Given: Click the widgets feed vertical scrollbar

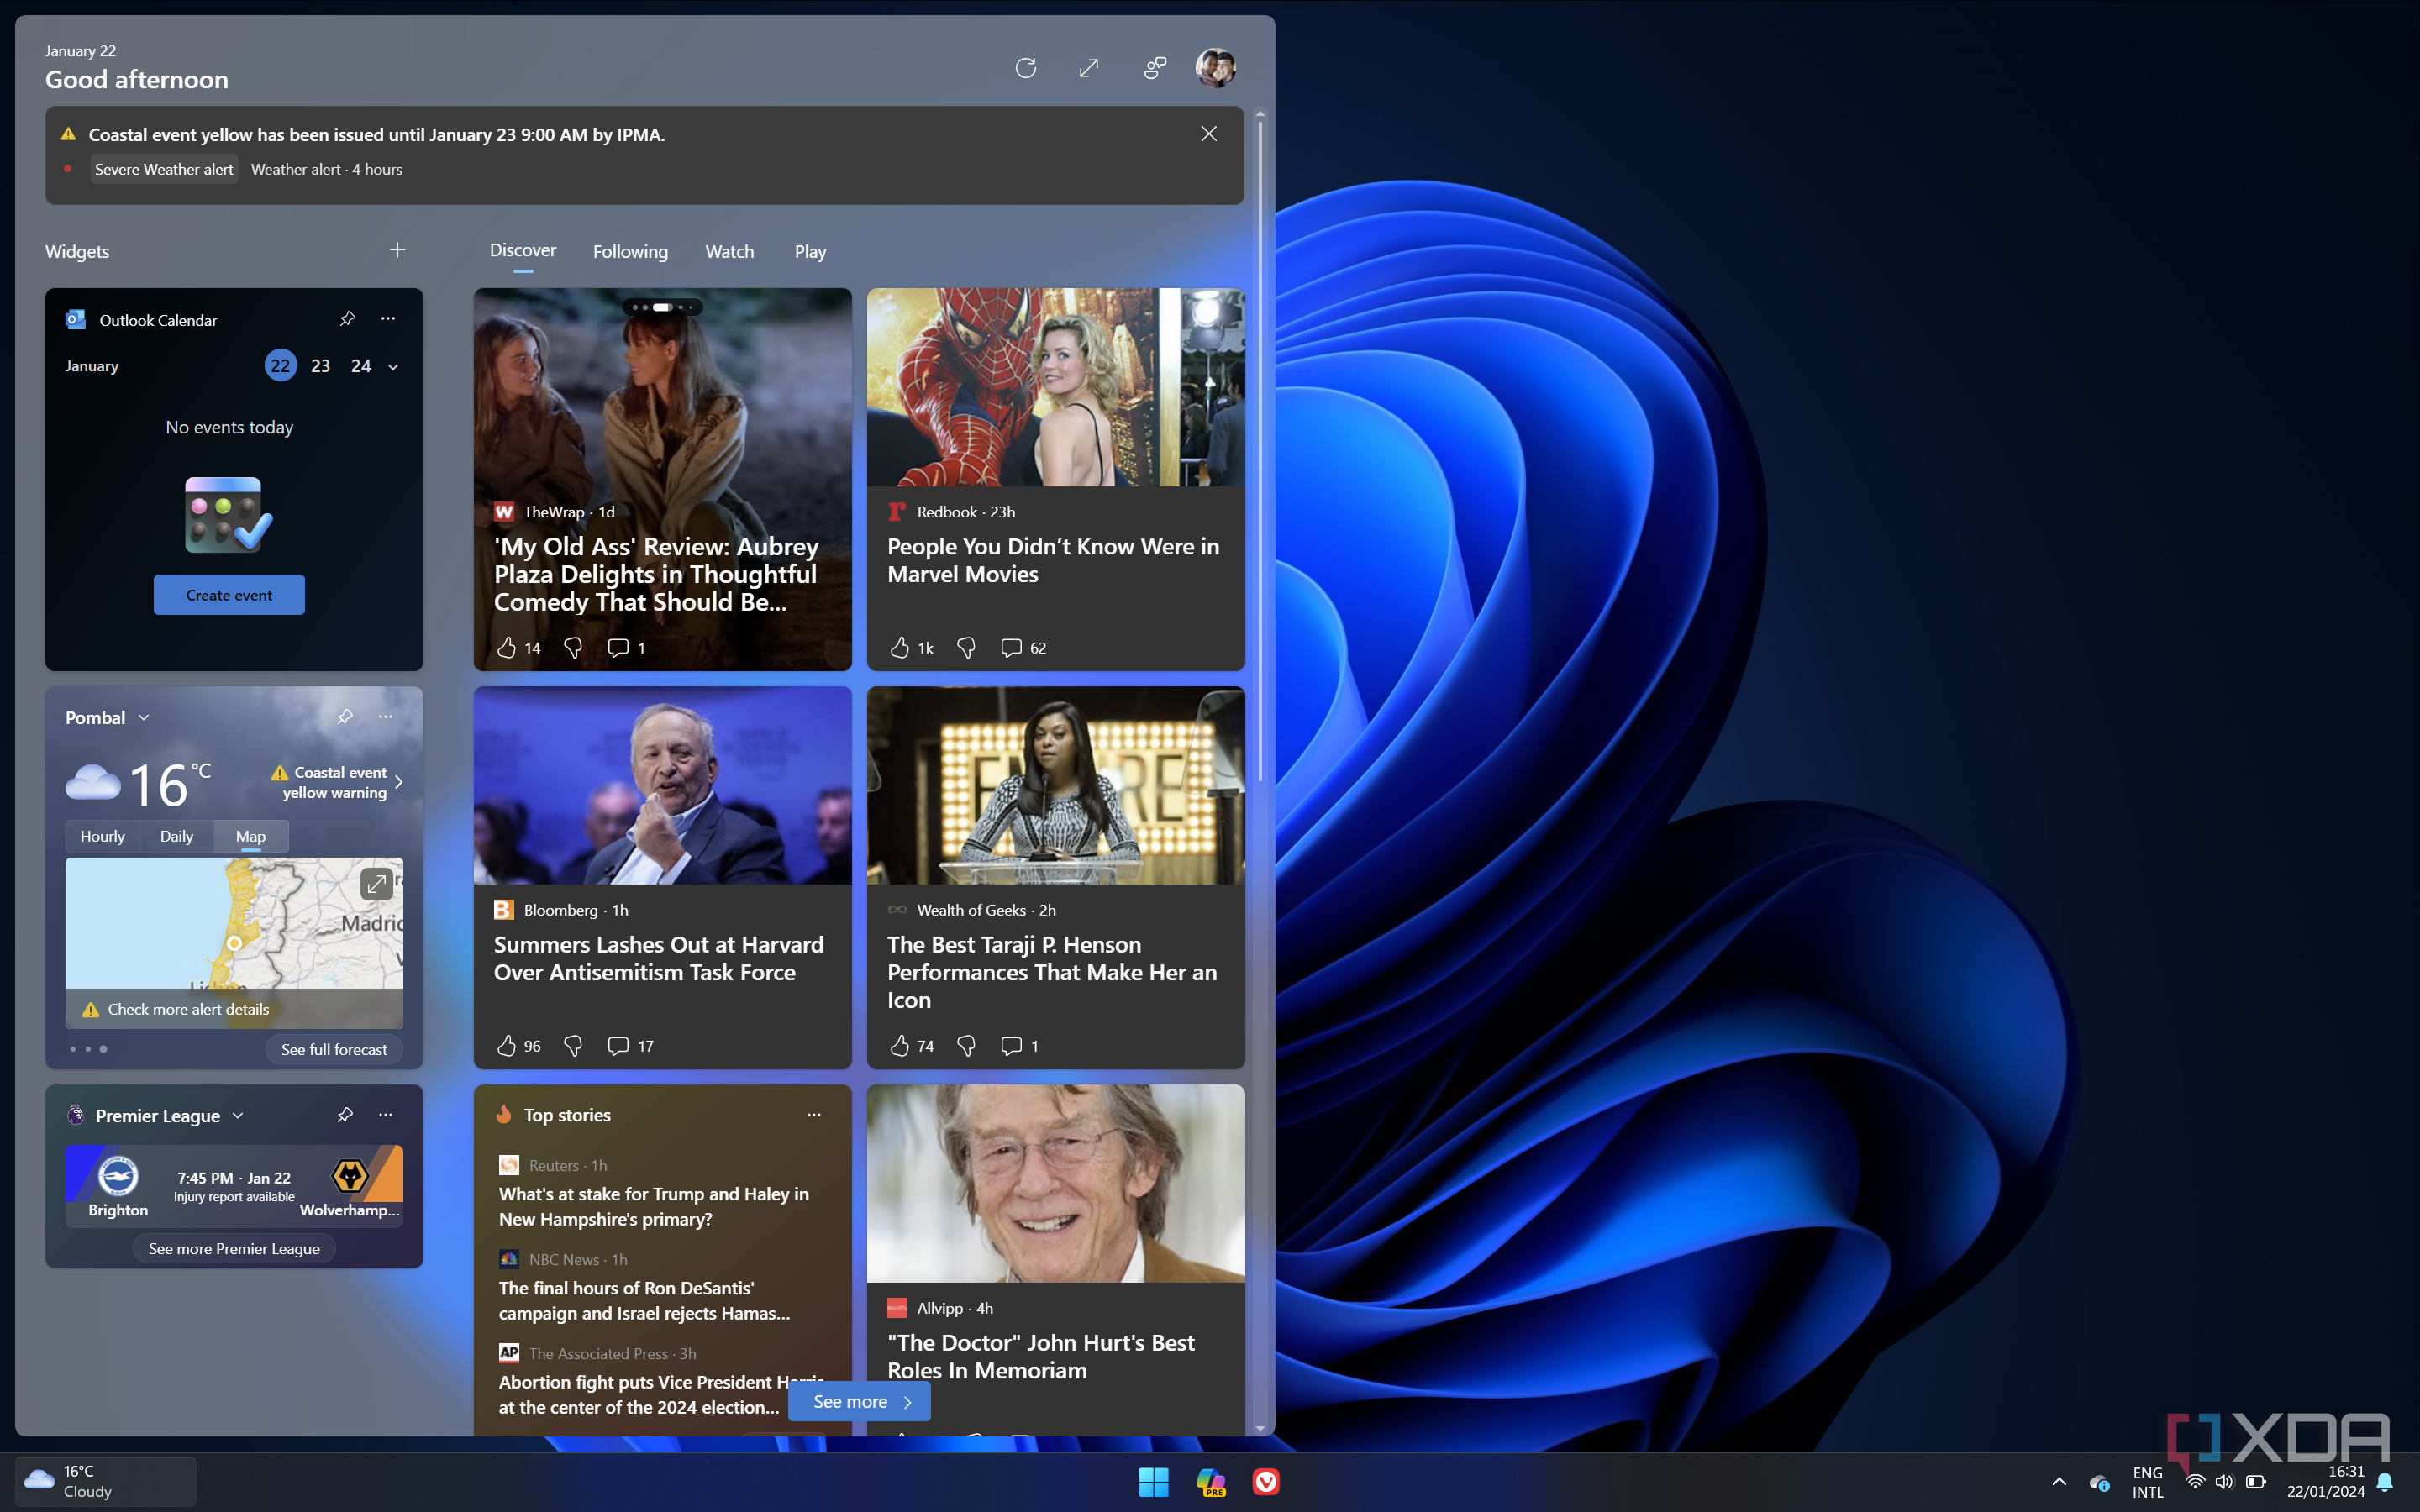Looking at the screenshot, I should pyautogui.click(x=1260, y=450).
